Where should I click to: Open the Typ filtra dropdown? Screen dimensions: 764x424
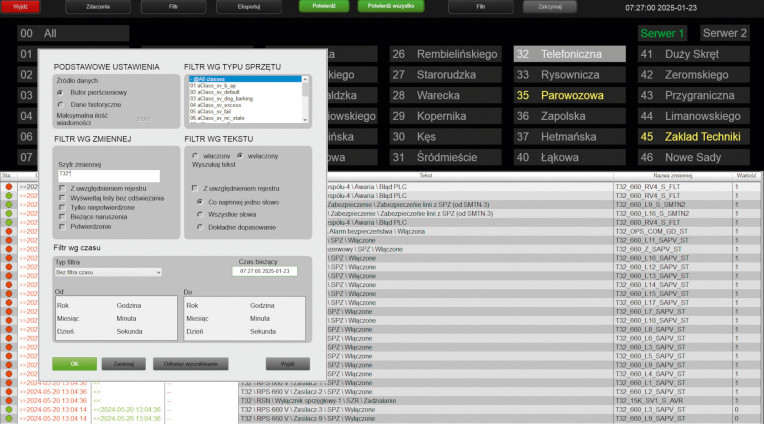click(x=108, y=271)
